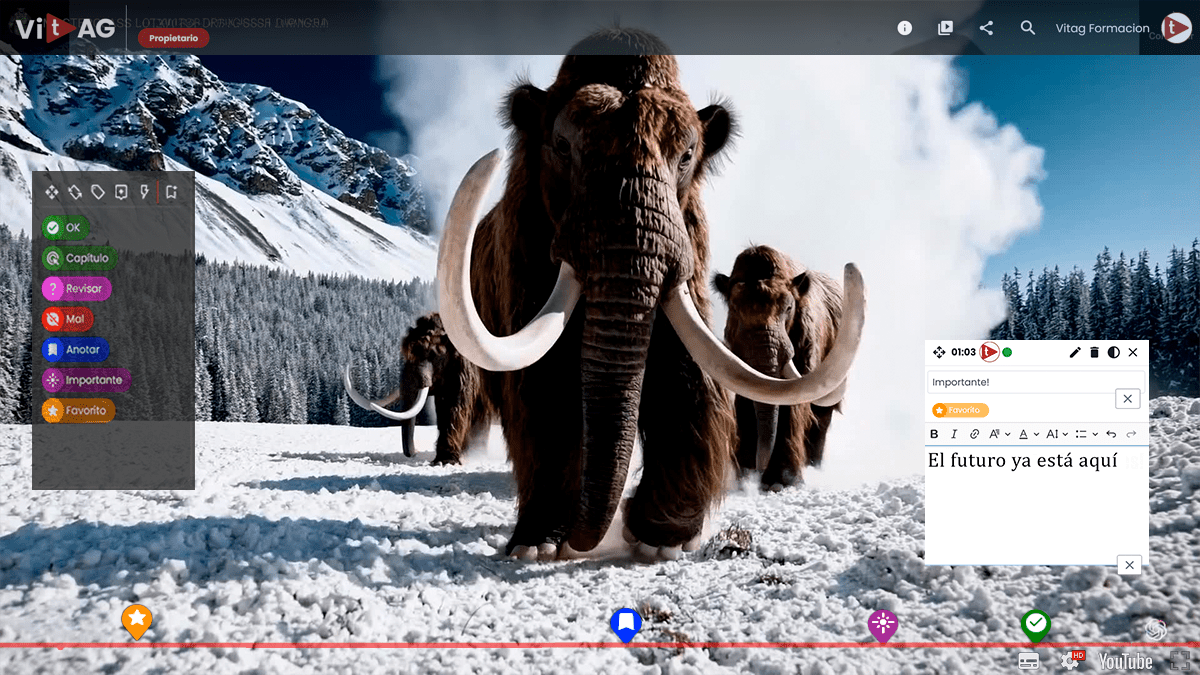Click the lightning bolt icon in tag panel
1200x675 pixels.
(144, 192)
